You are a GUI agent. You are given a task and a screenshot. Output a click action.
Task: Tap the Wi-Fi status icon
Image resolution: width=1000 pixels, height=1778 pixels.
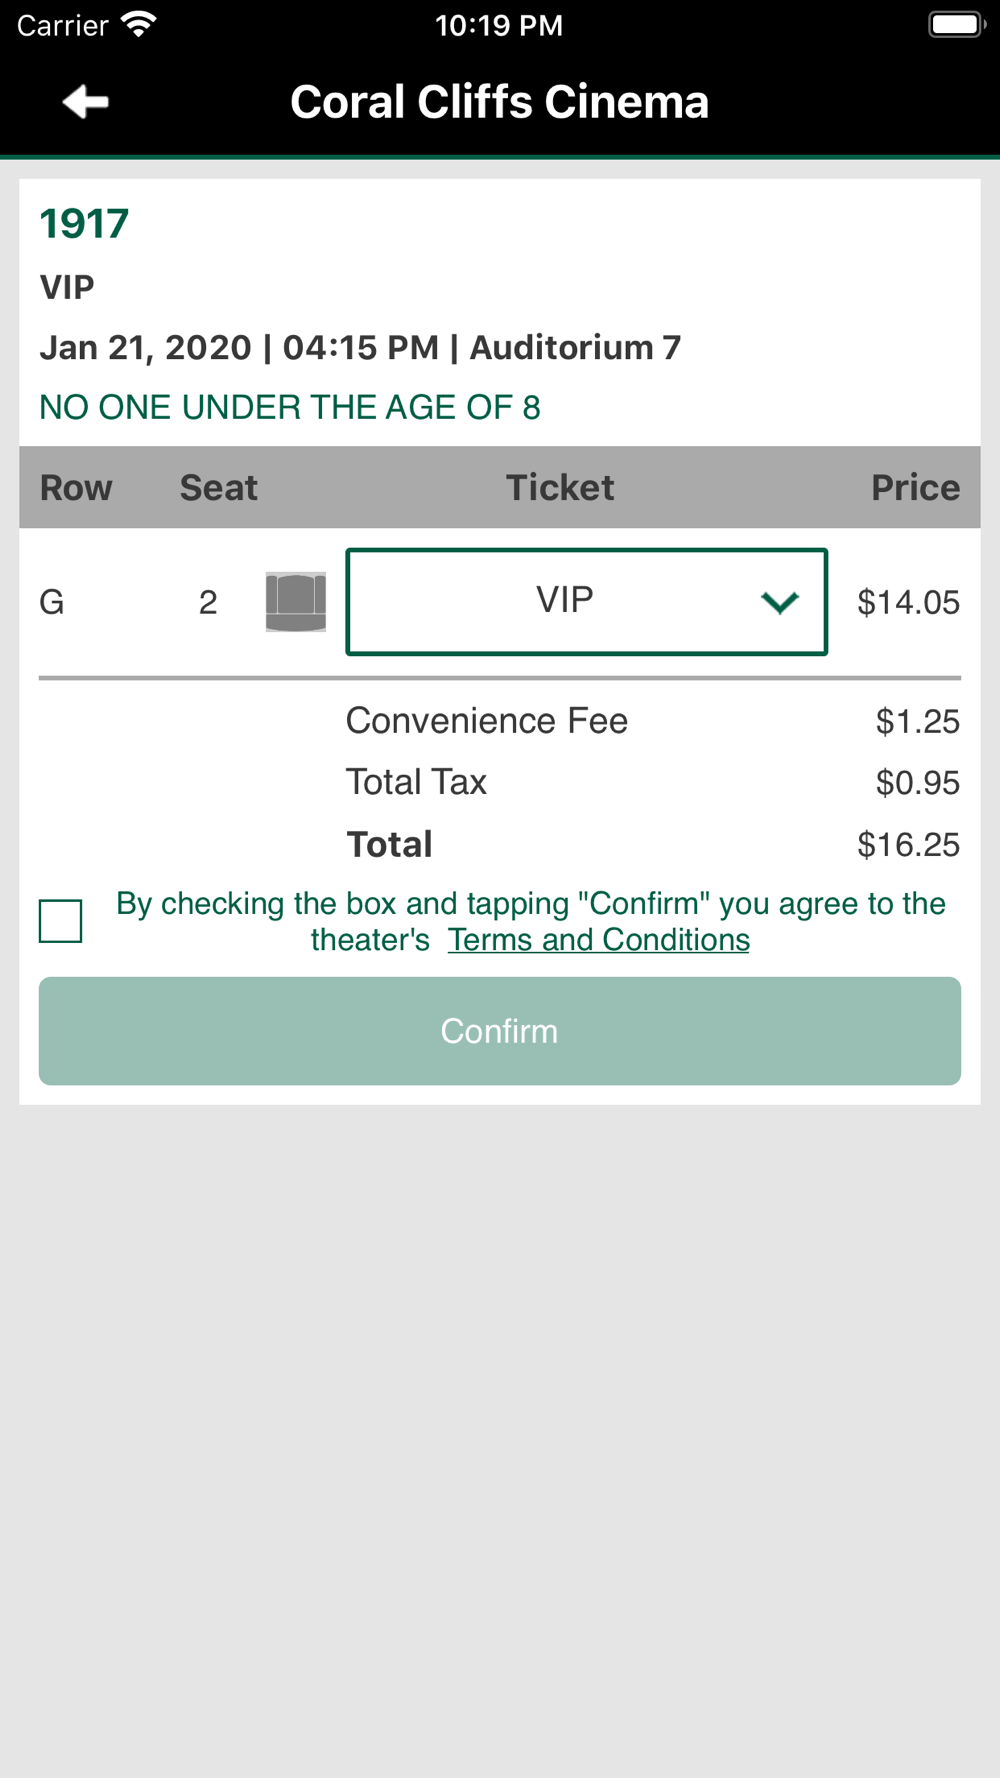click(139, 25)
